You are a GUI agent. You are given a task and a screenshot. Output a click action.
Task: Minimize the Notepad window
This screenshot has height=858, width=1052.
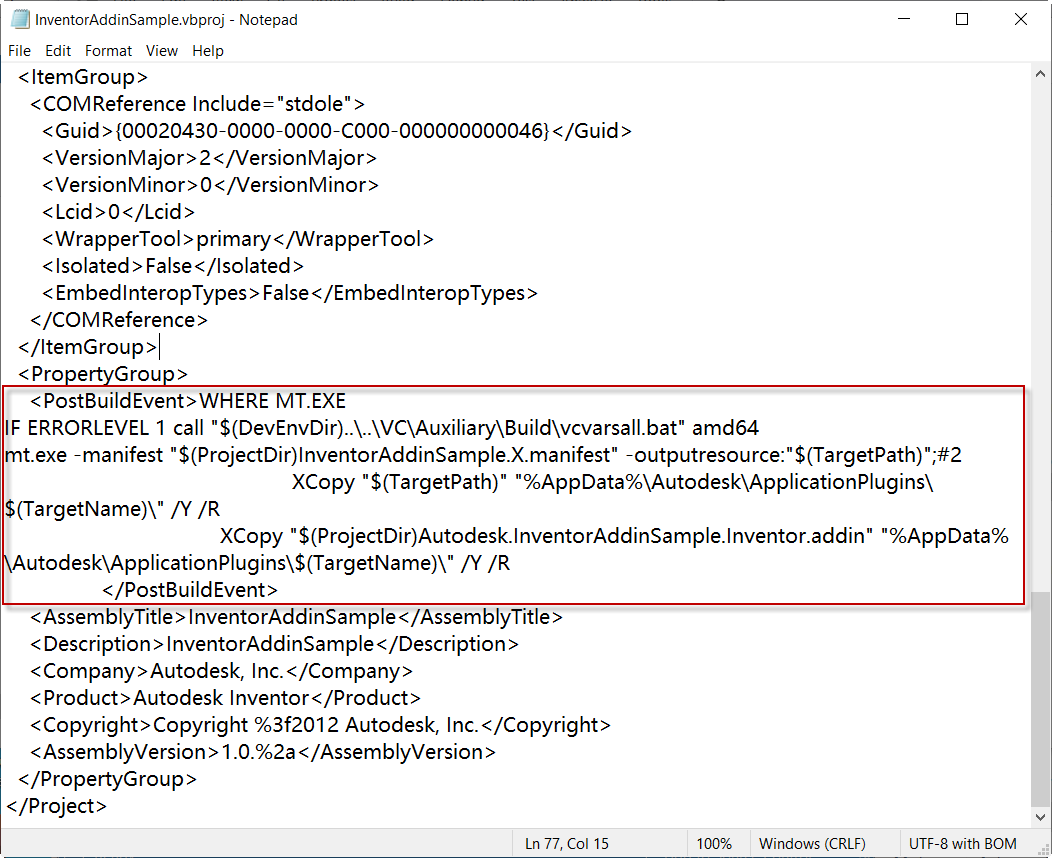tap(904, 19)
